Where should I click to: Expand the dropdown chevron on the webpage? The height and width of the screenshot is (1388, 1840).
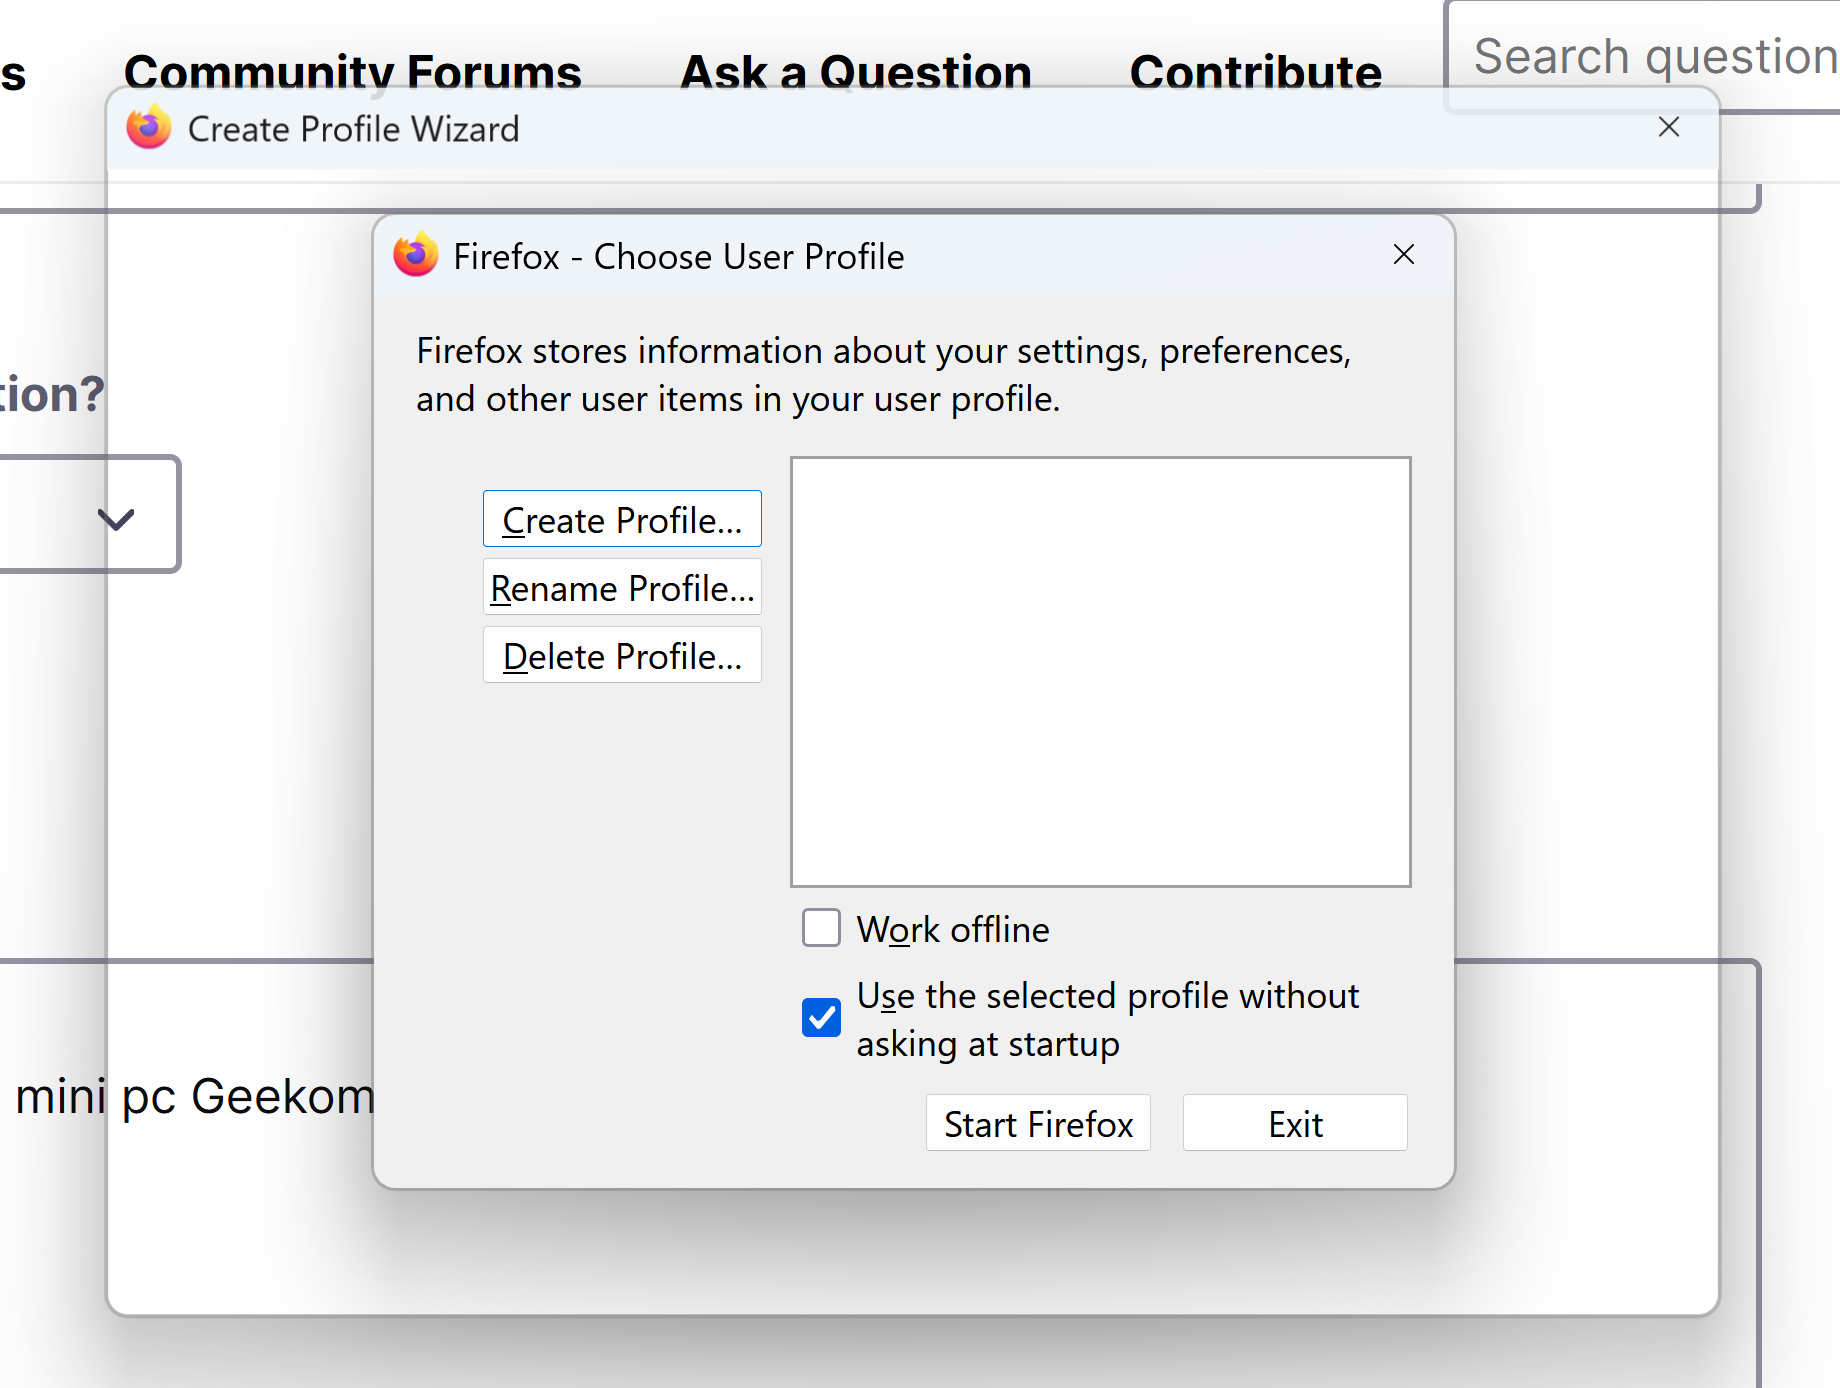tap(116, 518)
